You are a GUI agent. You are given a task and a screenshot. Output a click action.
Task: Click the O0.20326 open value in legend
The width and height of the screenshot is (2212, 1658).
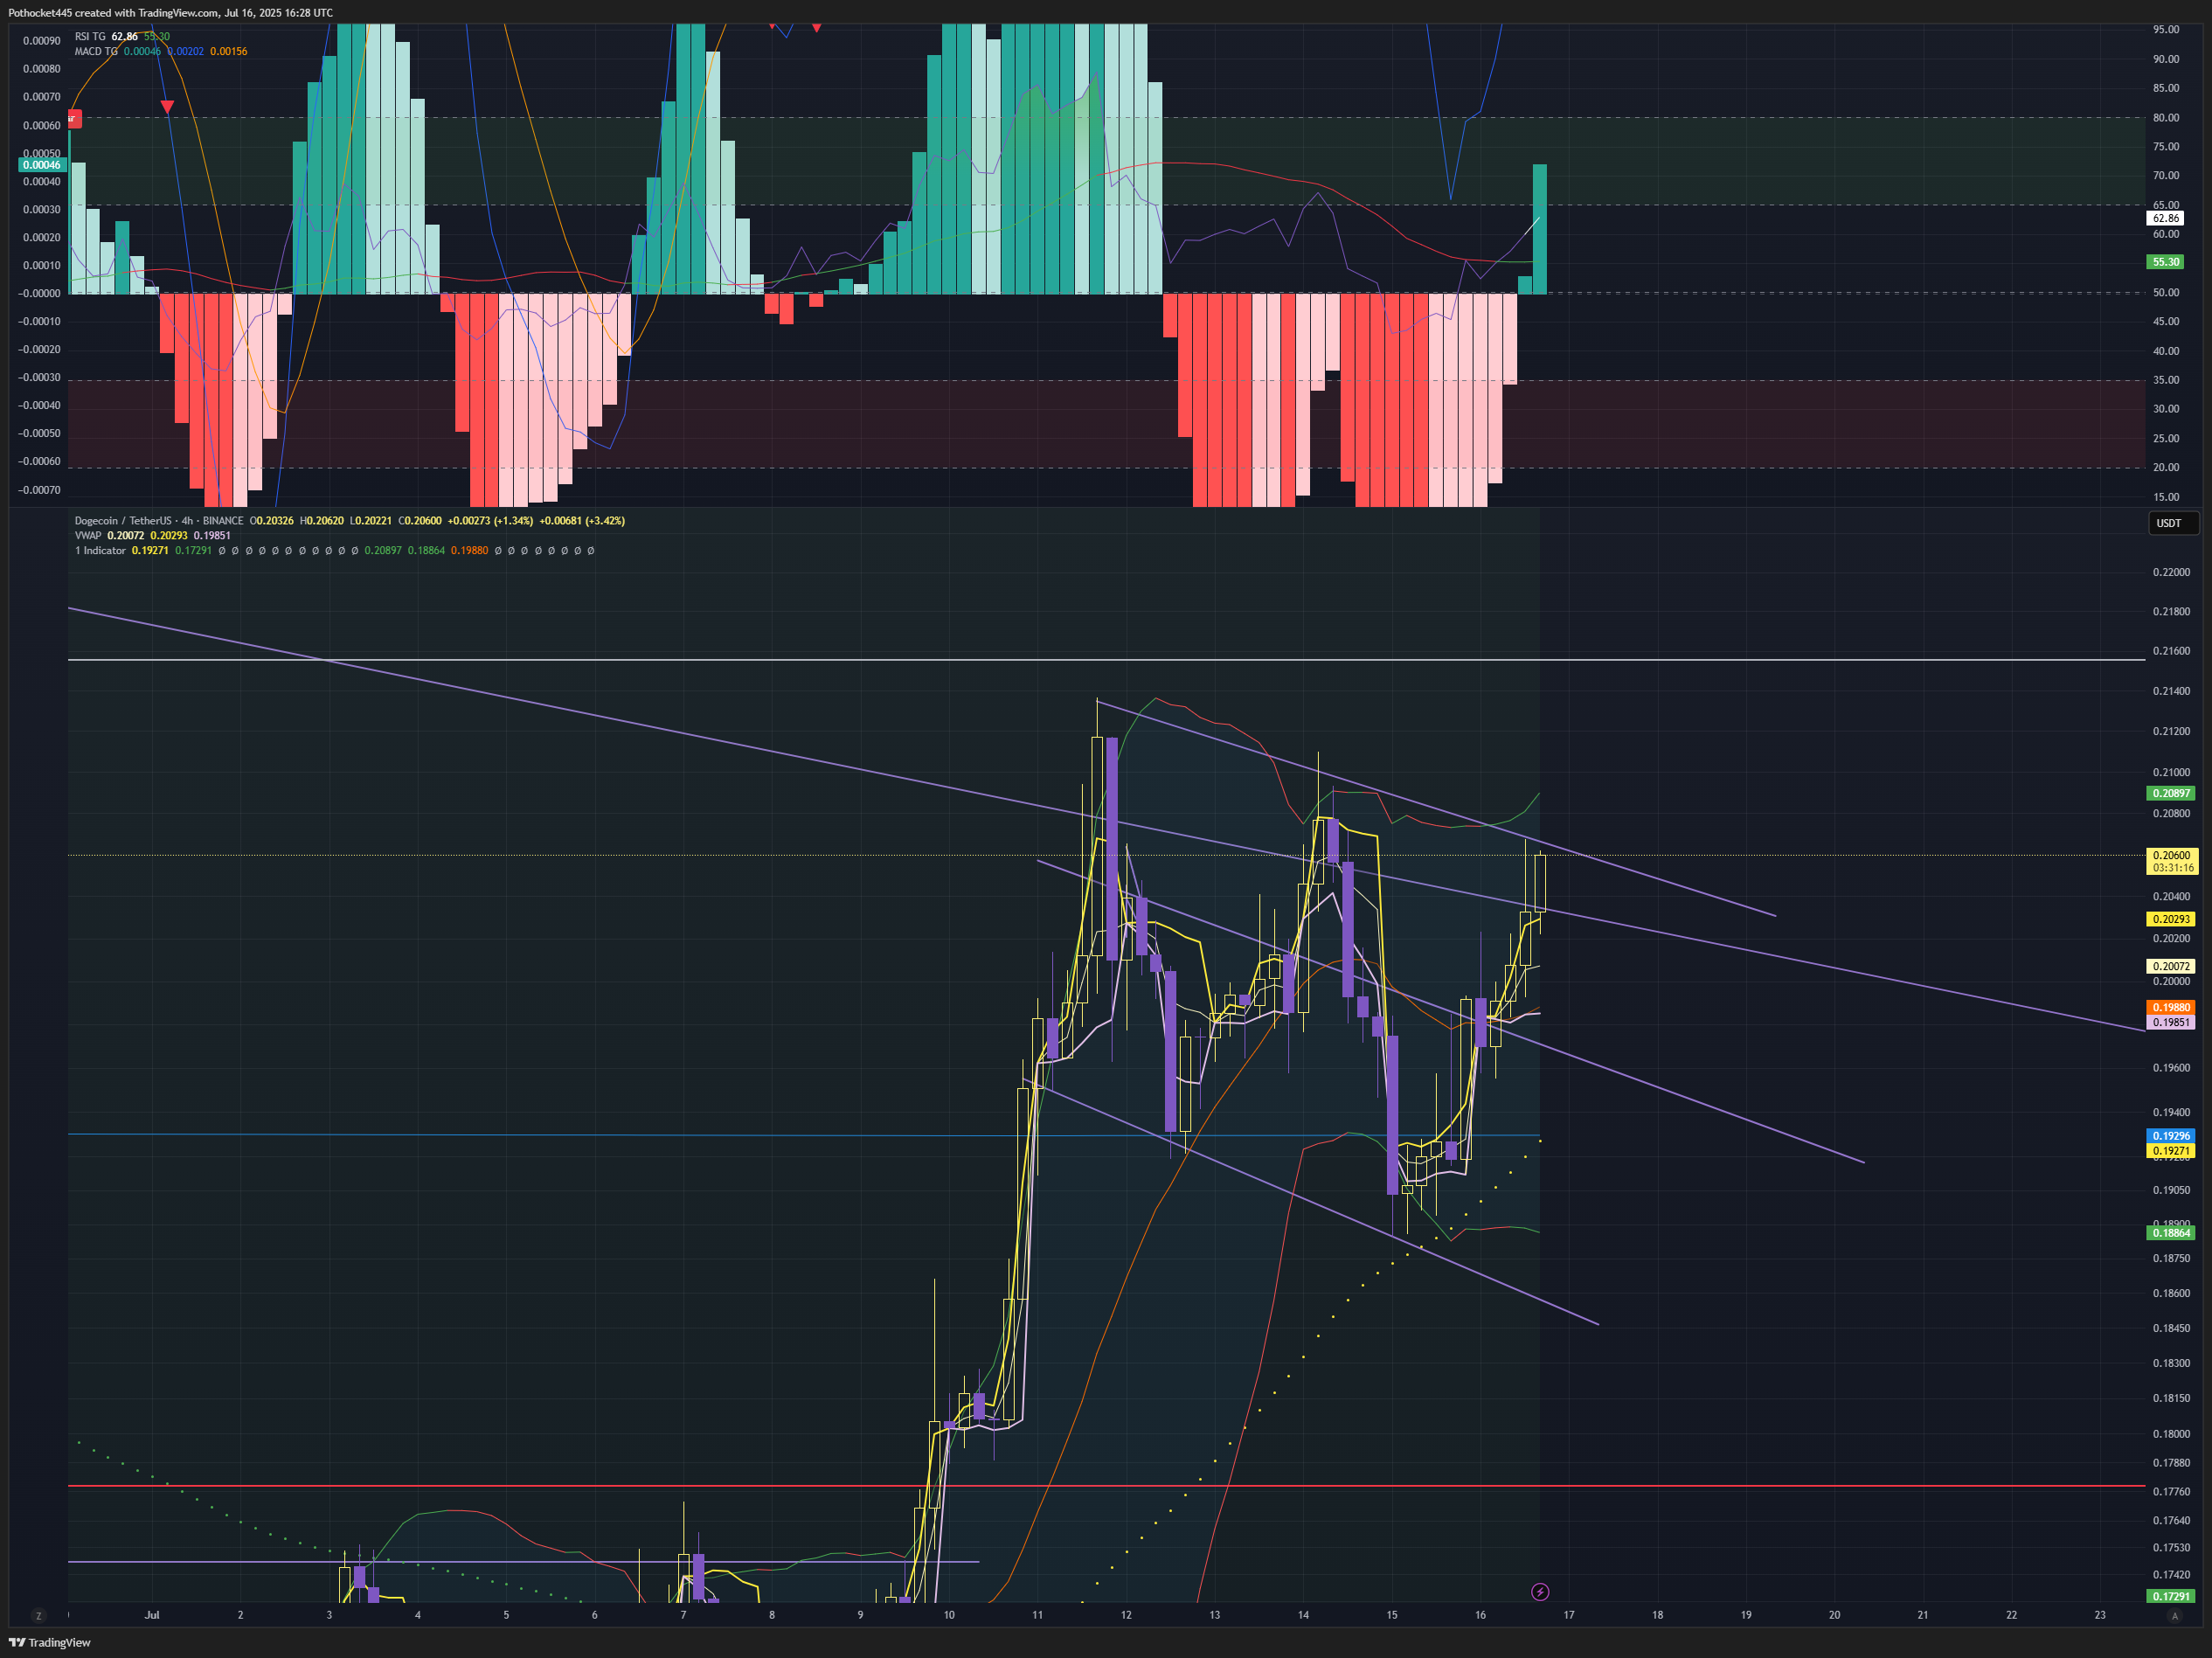click(272, 521)
